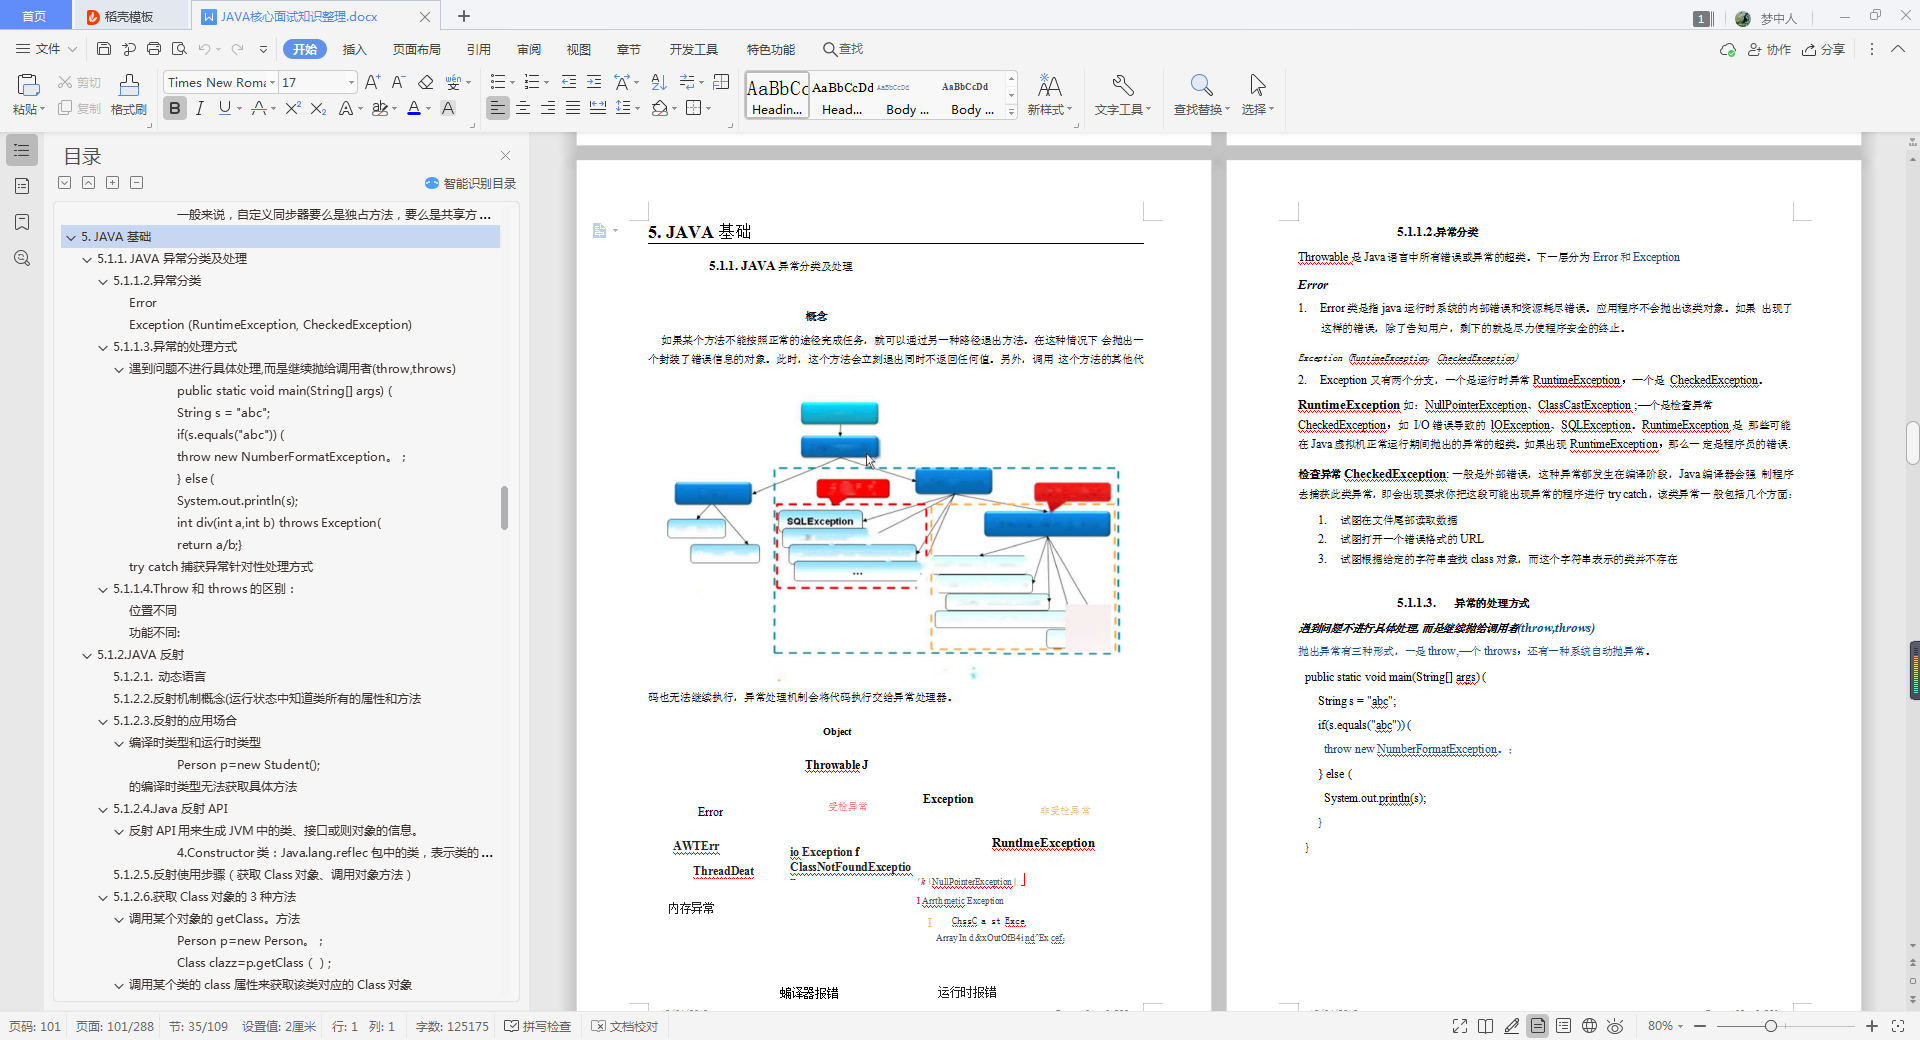
Task: Click the Save document icon
Action: point(104,49)
